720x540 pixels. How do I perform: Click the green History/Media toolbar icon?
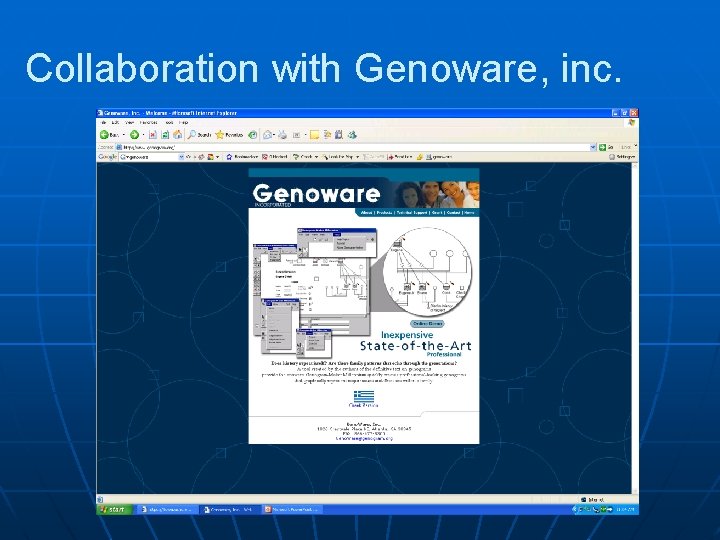(253, 135)
